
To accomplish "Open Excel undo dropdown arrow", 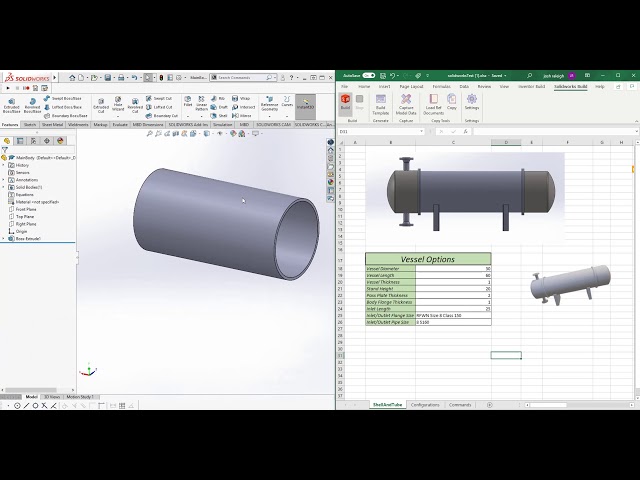I will tap(398, 76).
